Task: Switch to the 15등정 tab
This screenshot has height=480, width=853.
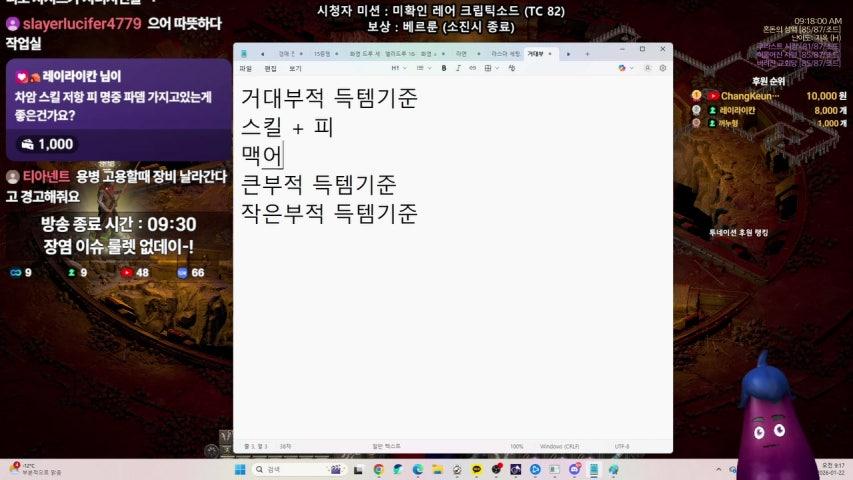Action: click(322, 54)
